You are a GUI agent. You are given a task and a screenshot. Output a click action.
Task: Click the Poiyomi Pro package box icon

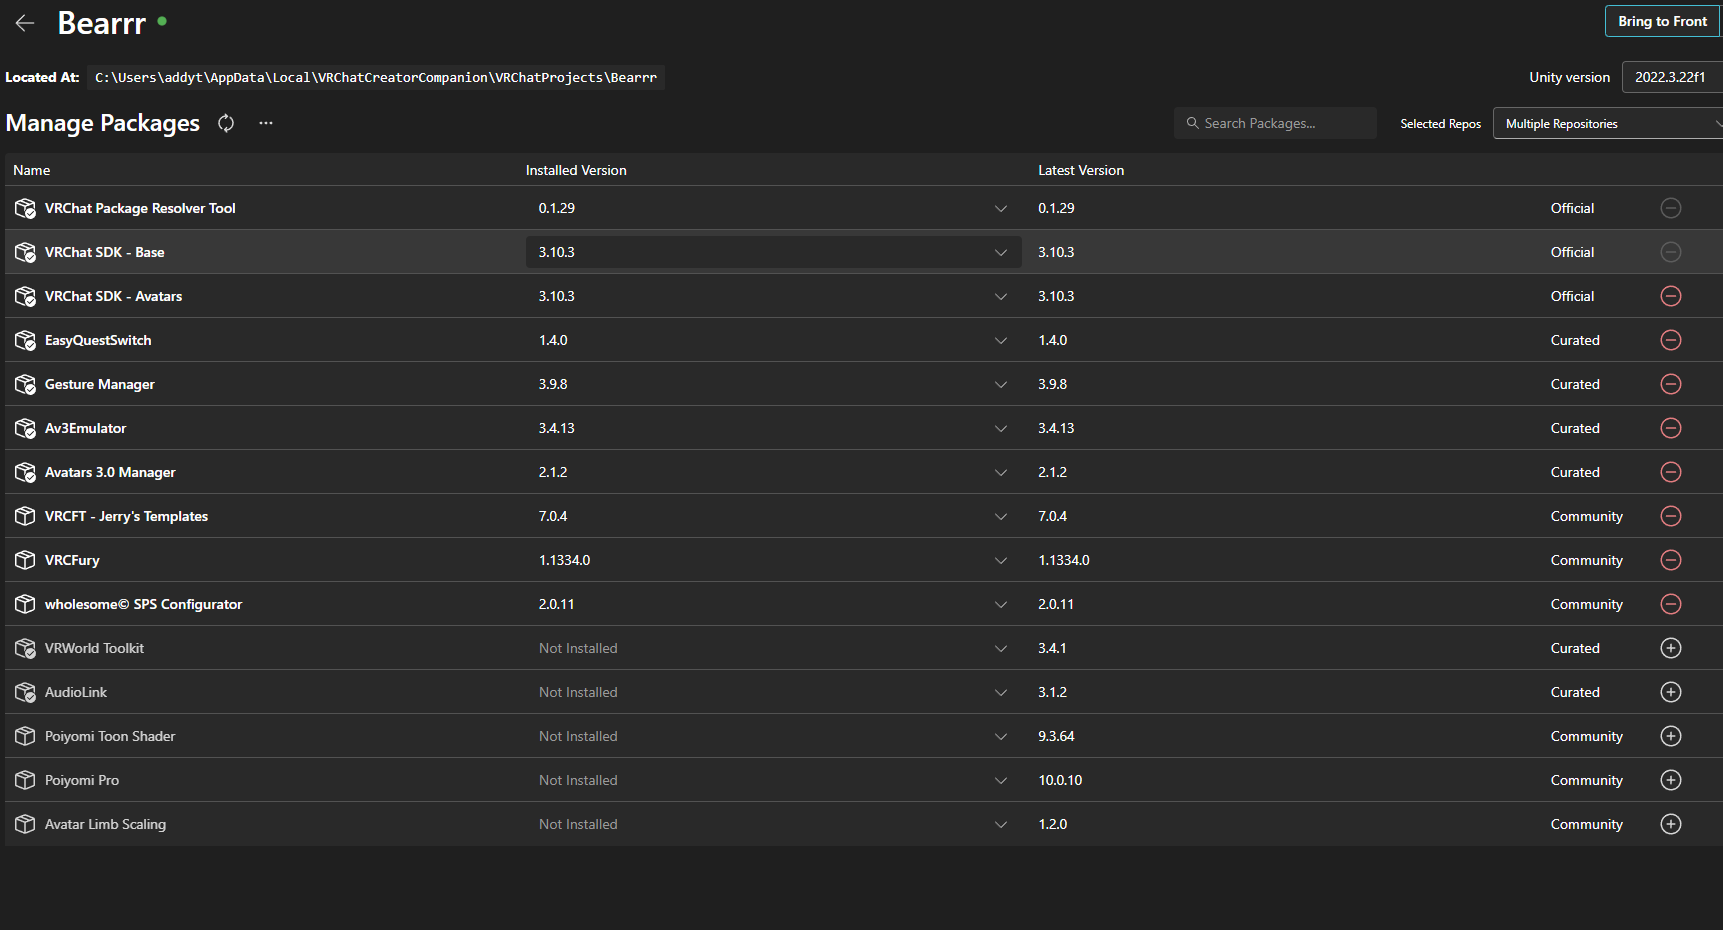[25, 780]
